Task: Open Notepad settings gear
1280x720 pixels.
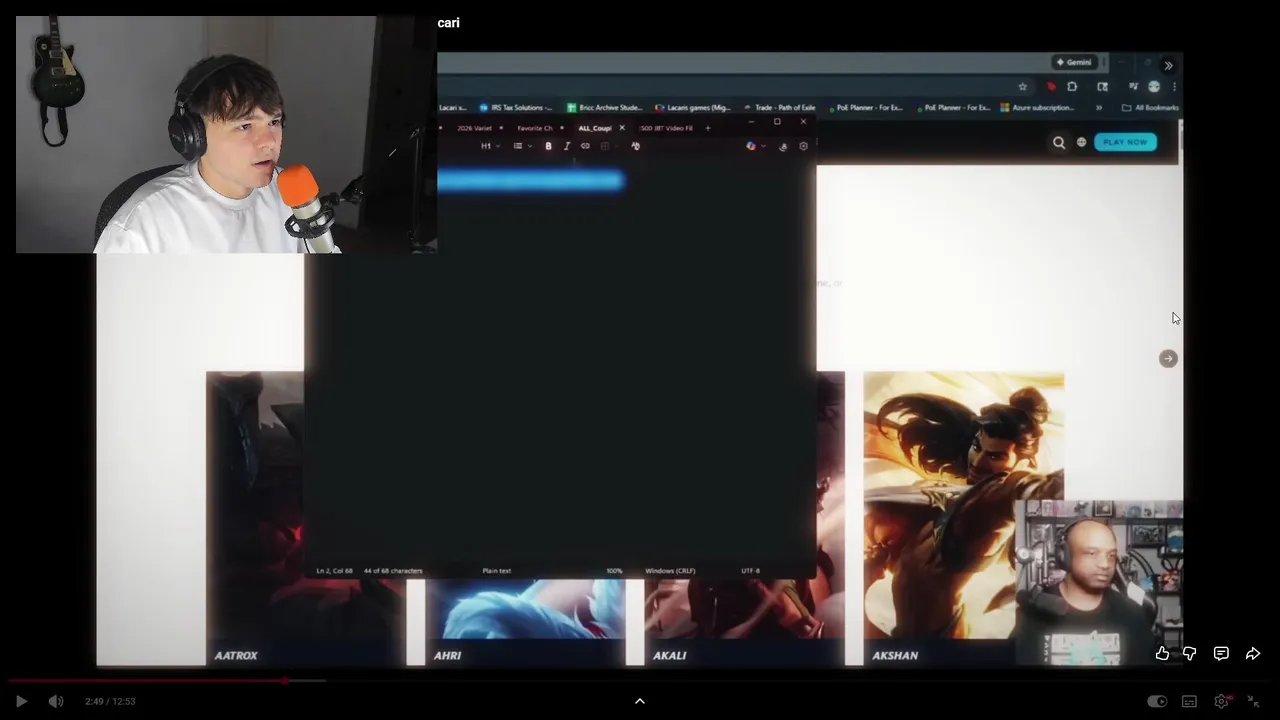Action: [803, 146]
